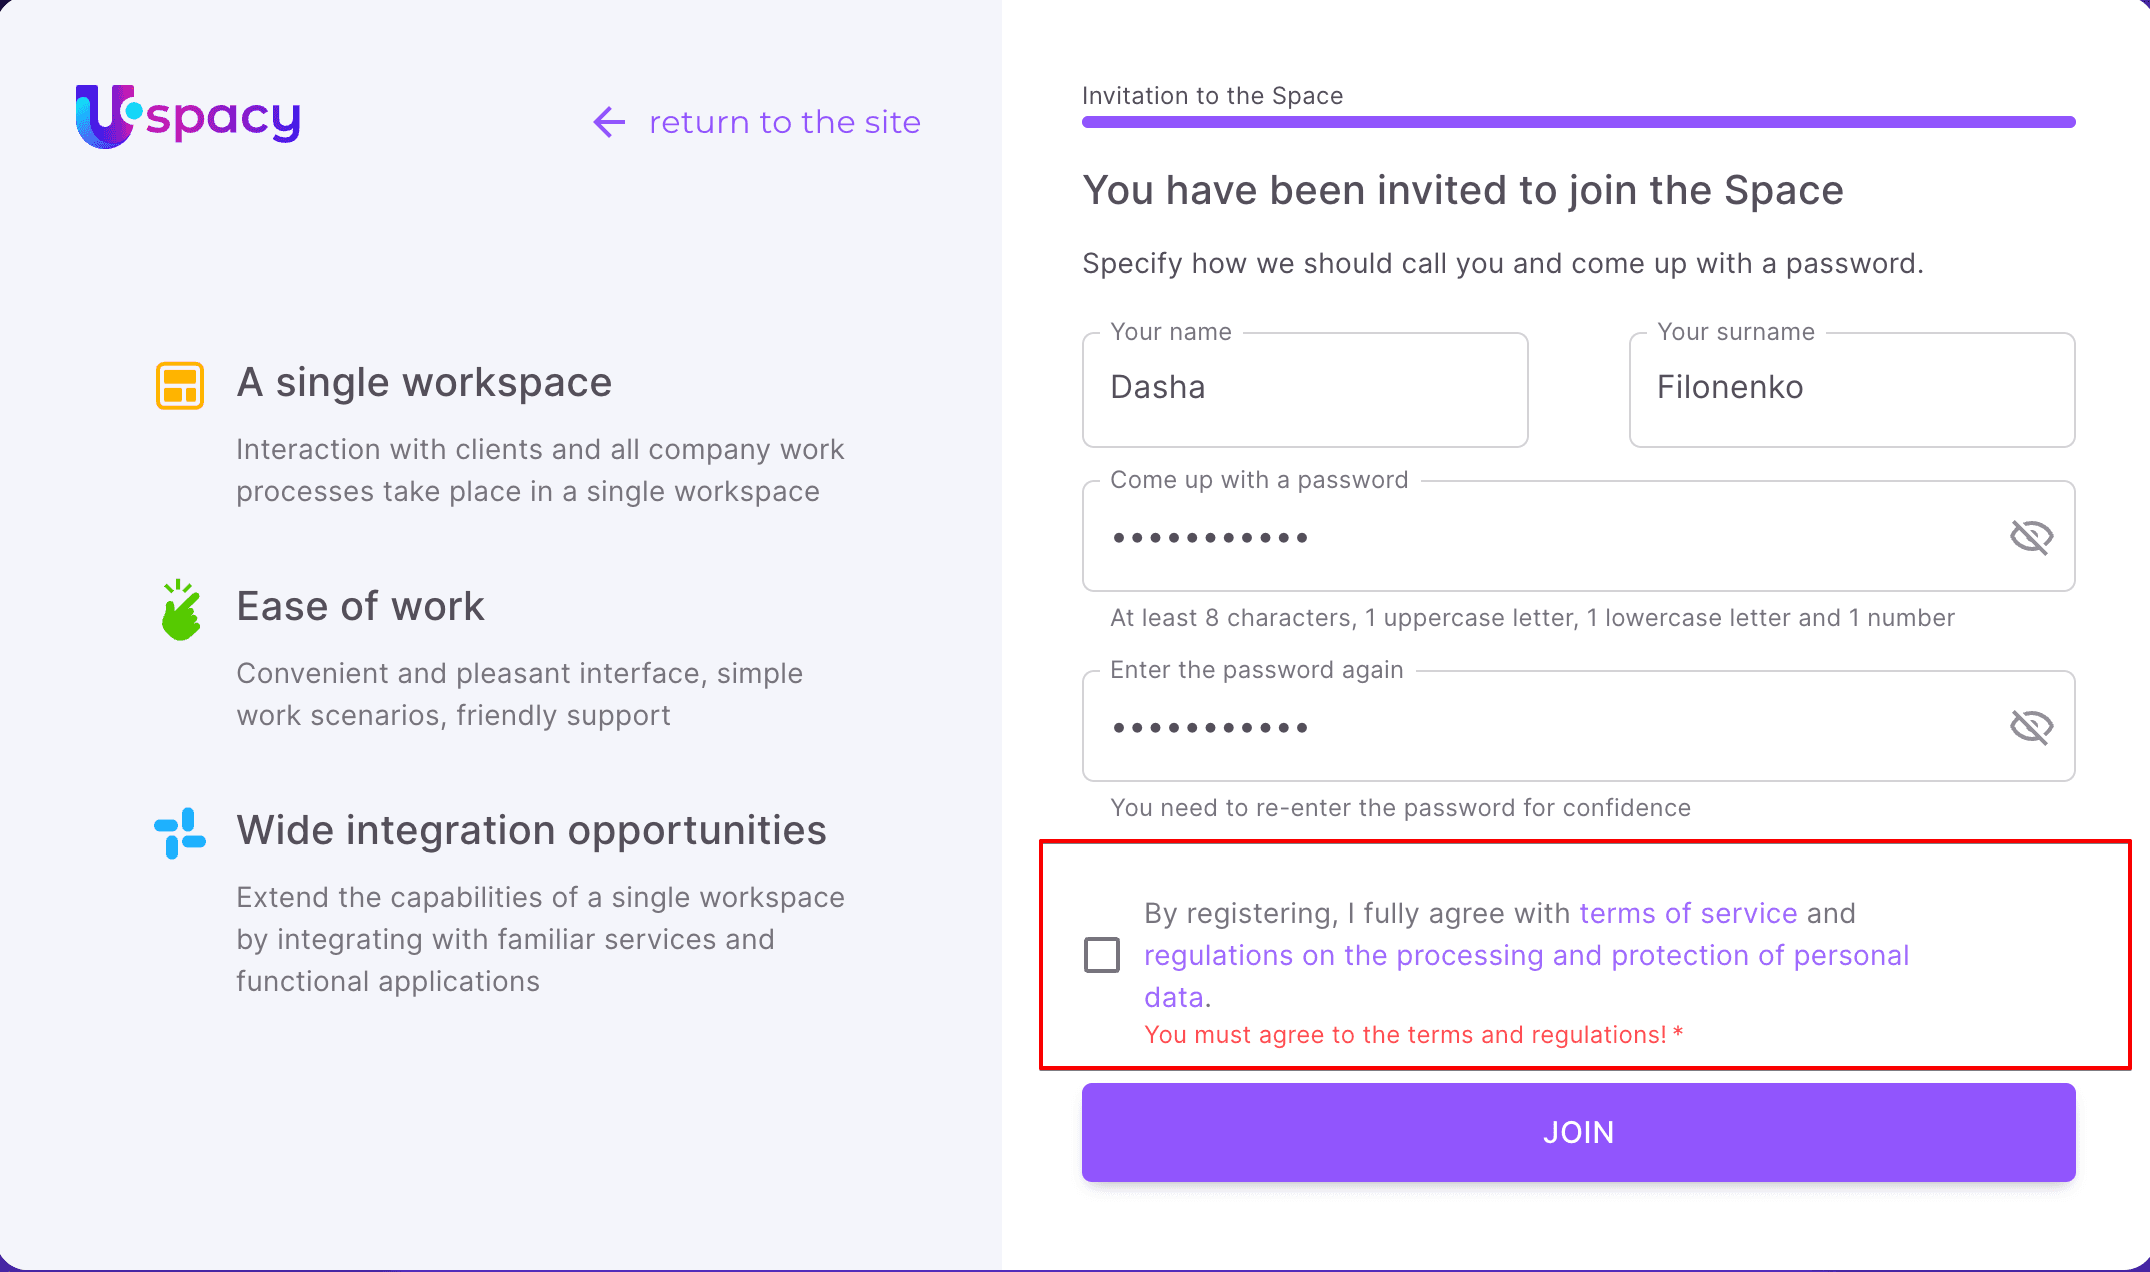Click the Wide integration opportunities heading

[531, 831]
